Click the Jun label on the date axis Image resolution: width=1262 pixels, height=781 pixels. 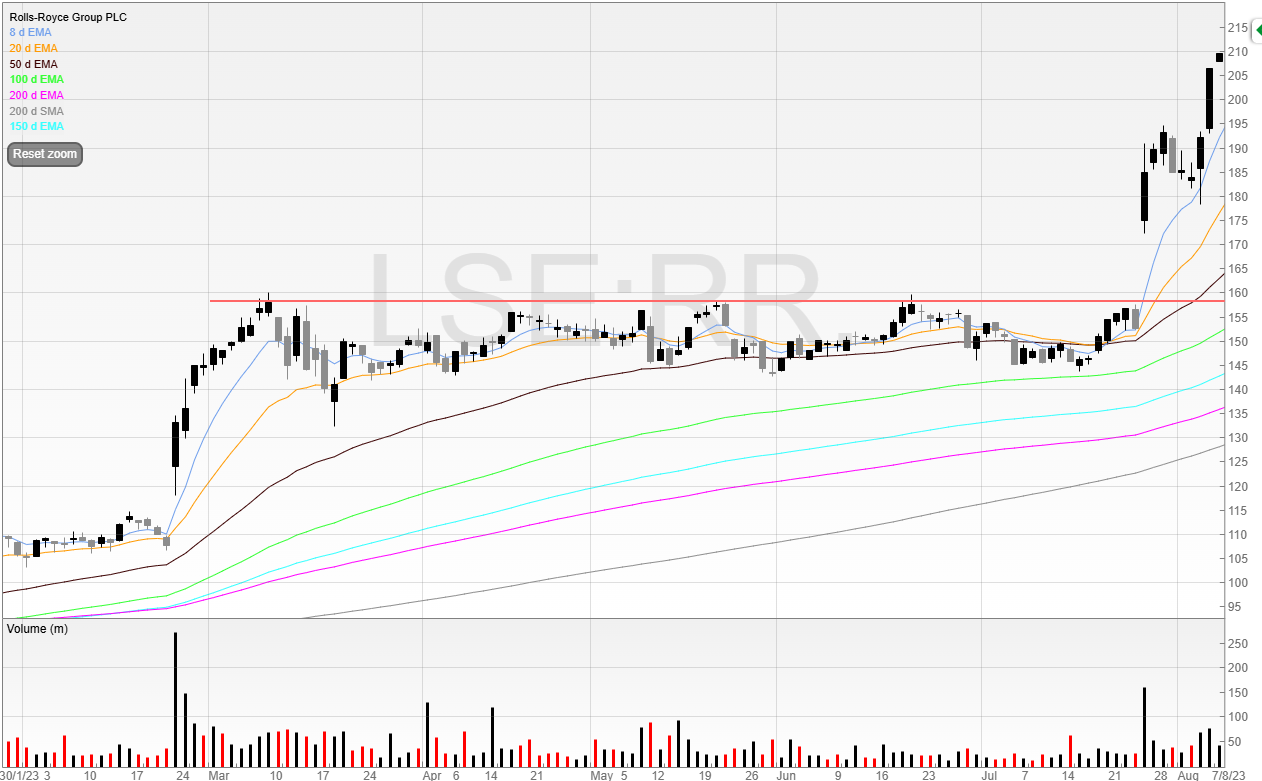point(786,775)
